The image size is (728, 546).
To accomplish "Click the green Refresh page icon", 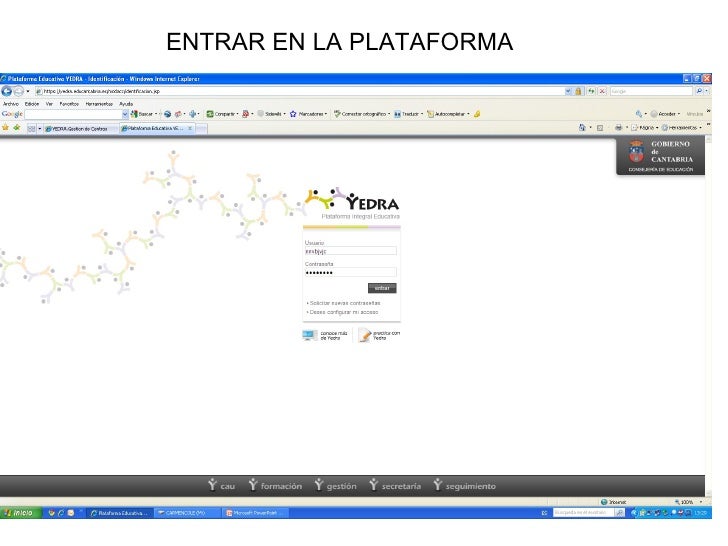I will [x=591, y=91].
